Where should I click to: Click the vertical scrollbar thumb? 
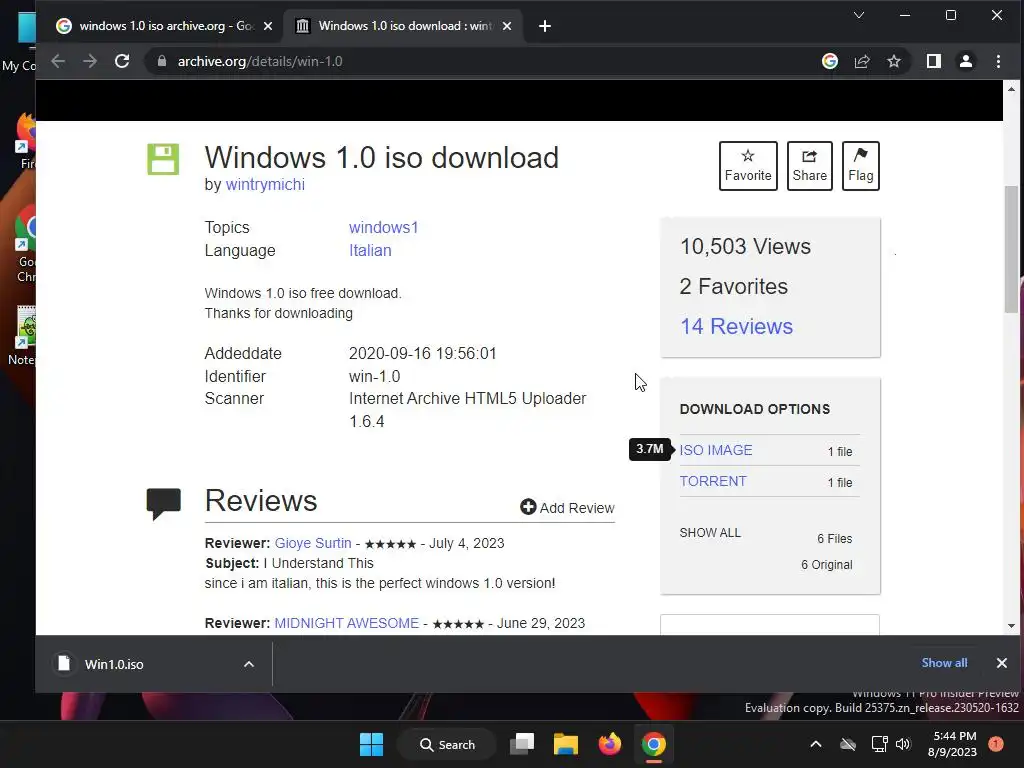[1012, 249]
